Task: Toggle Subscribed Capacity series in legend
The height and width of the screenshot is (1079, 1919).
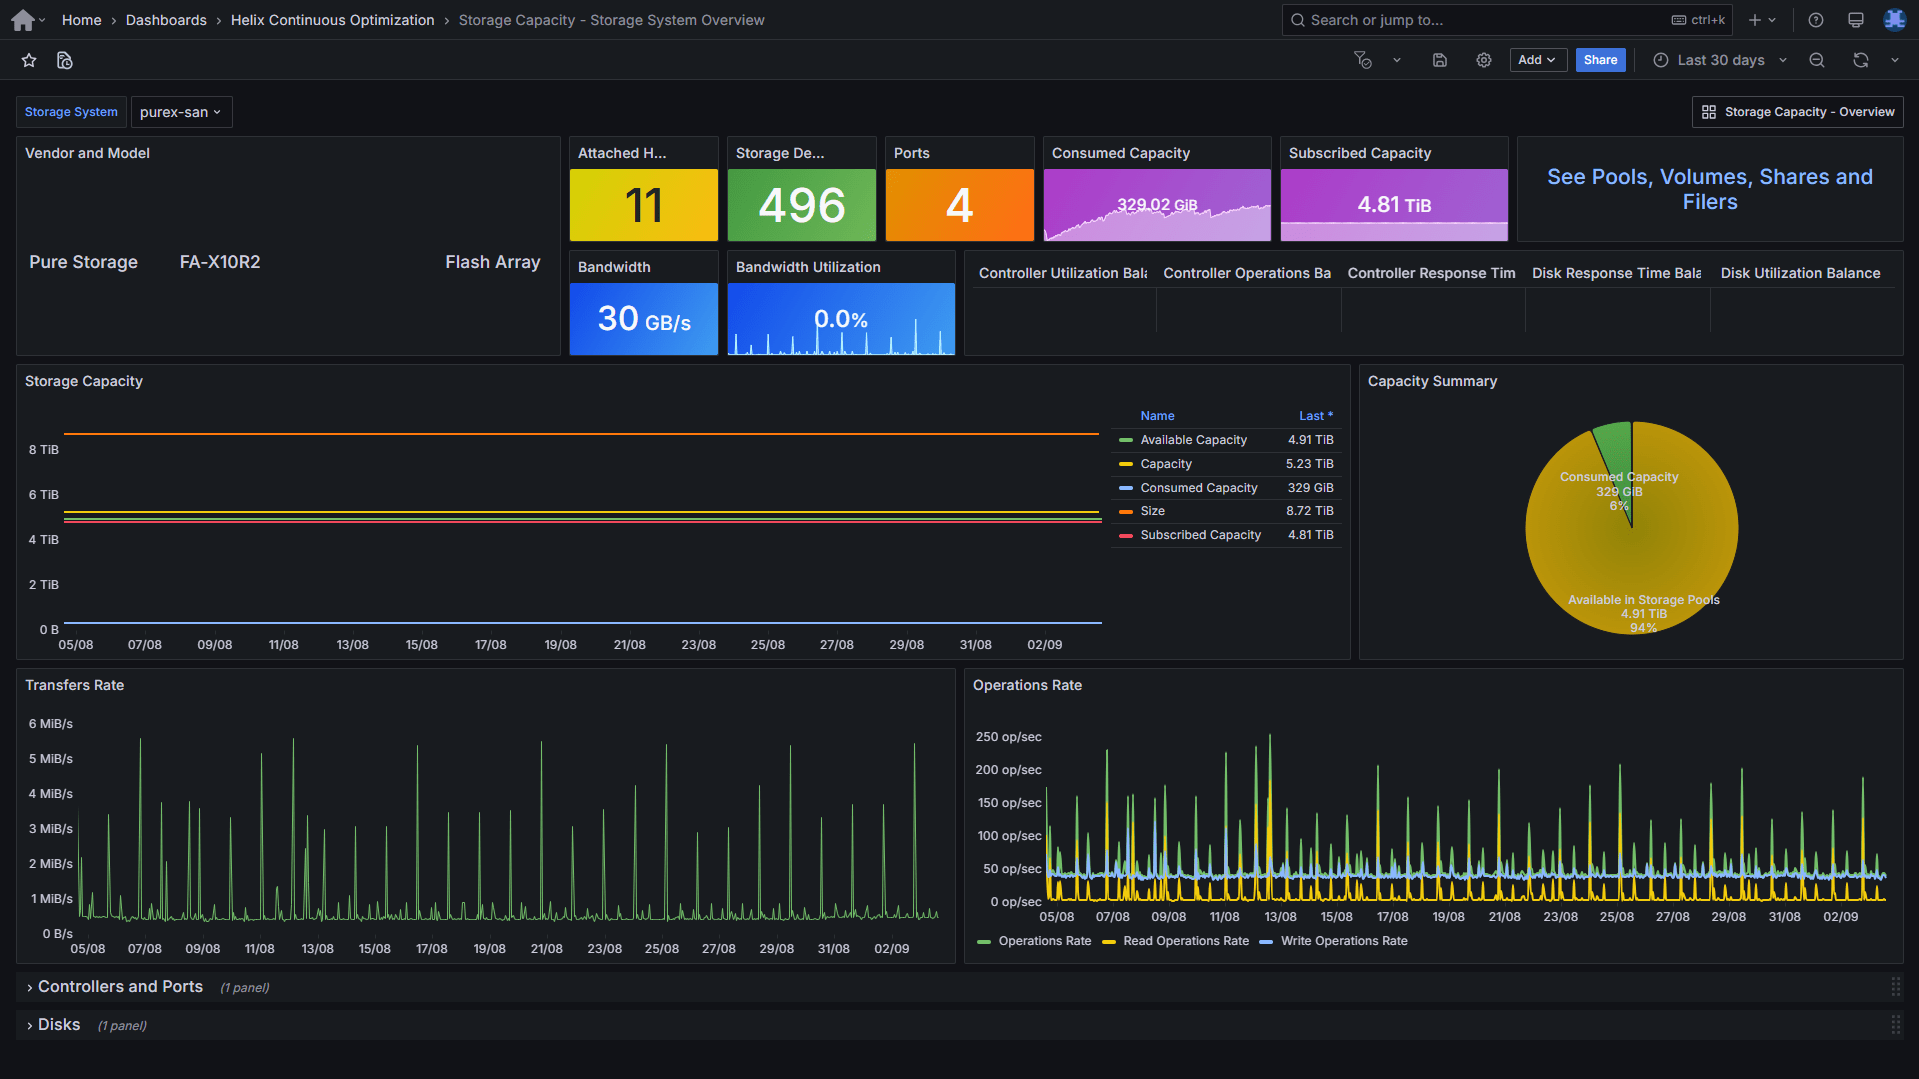Action: point(1200,535)
